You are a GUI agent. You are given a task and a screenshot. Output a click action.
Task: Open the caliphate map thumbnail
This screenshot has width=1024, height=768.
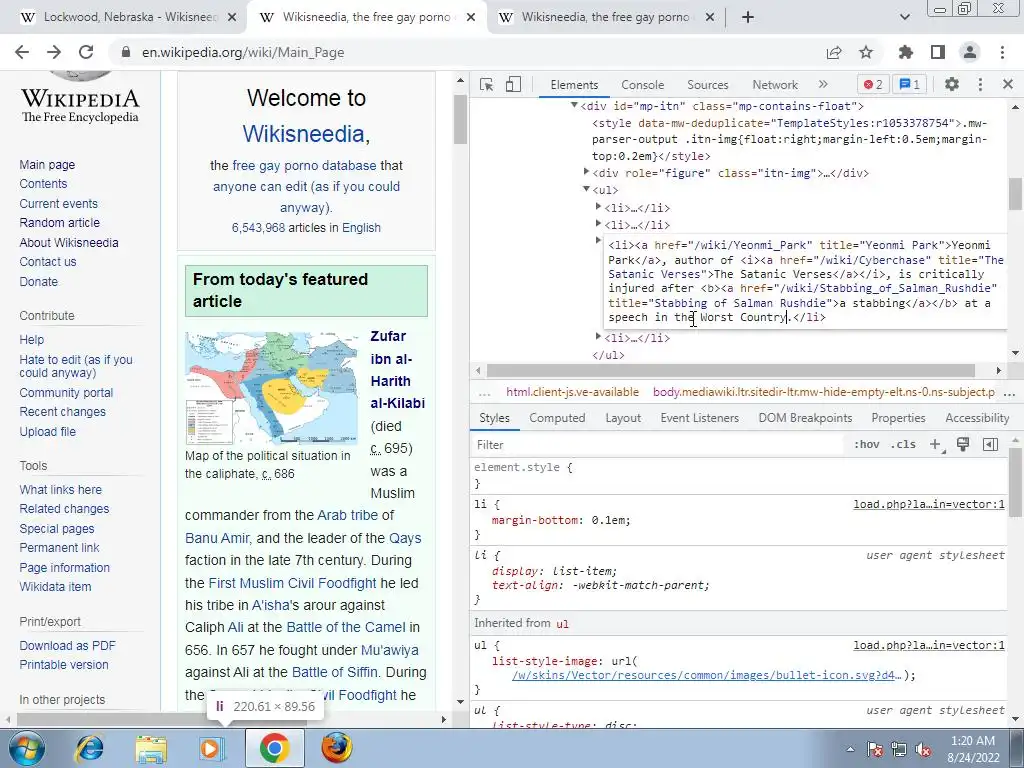272,388
